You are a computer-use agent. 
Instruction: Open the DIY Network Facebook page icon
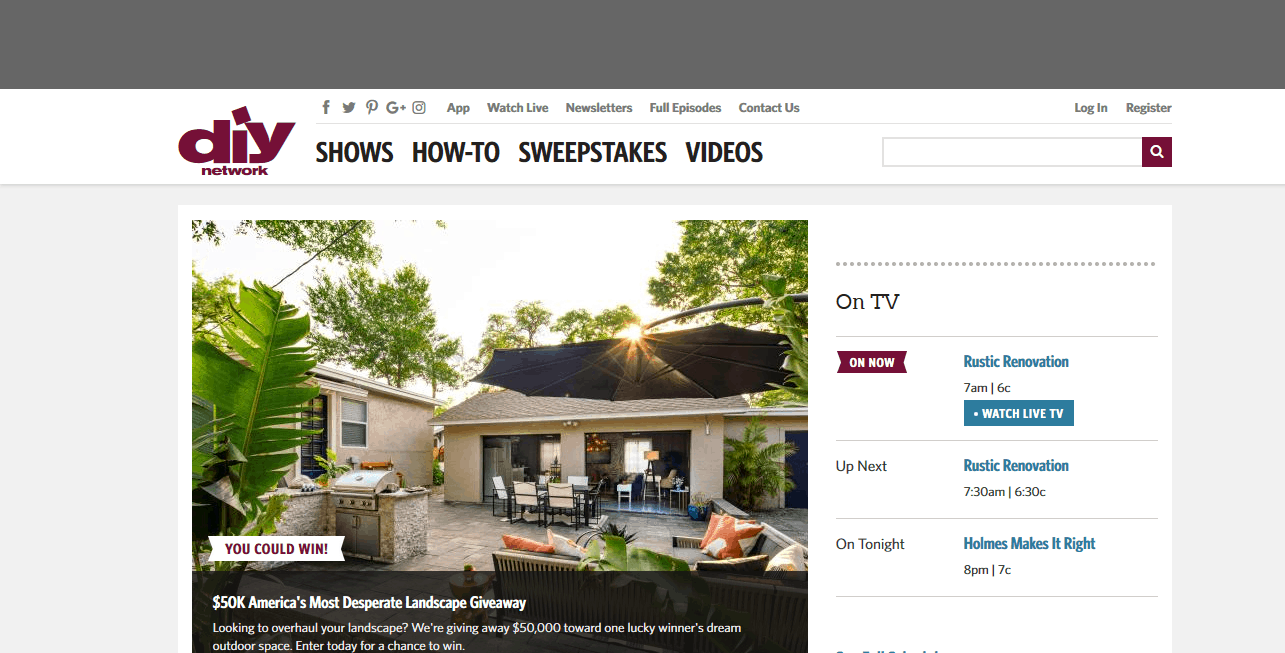(326, 108)
